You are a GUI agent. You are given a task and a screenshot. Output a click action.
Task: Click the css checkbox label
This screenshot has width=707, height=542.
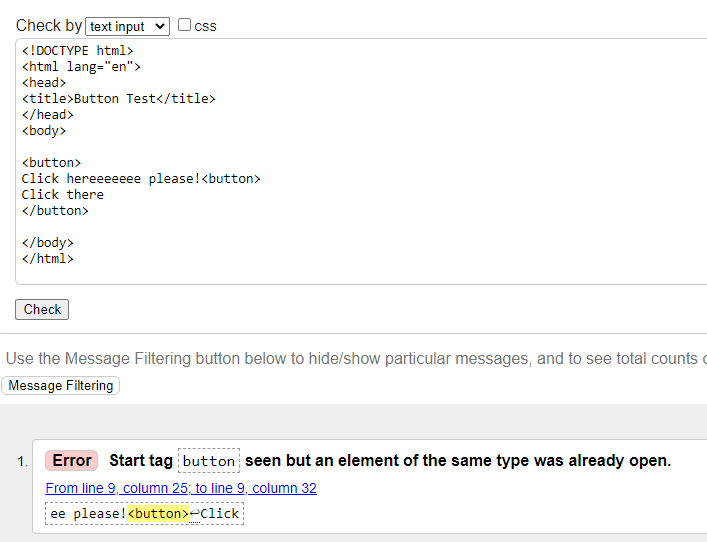[x=205, y=27]
